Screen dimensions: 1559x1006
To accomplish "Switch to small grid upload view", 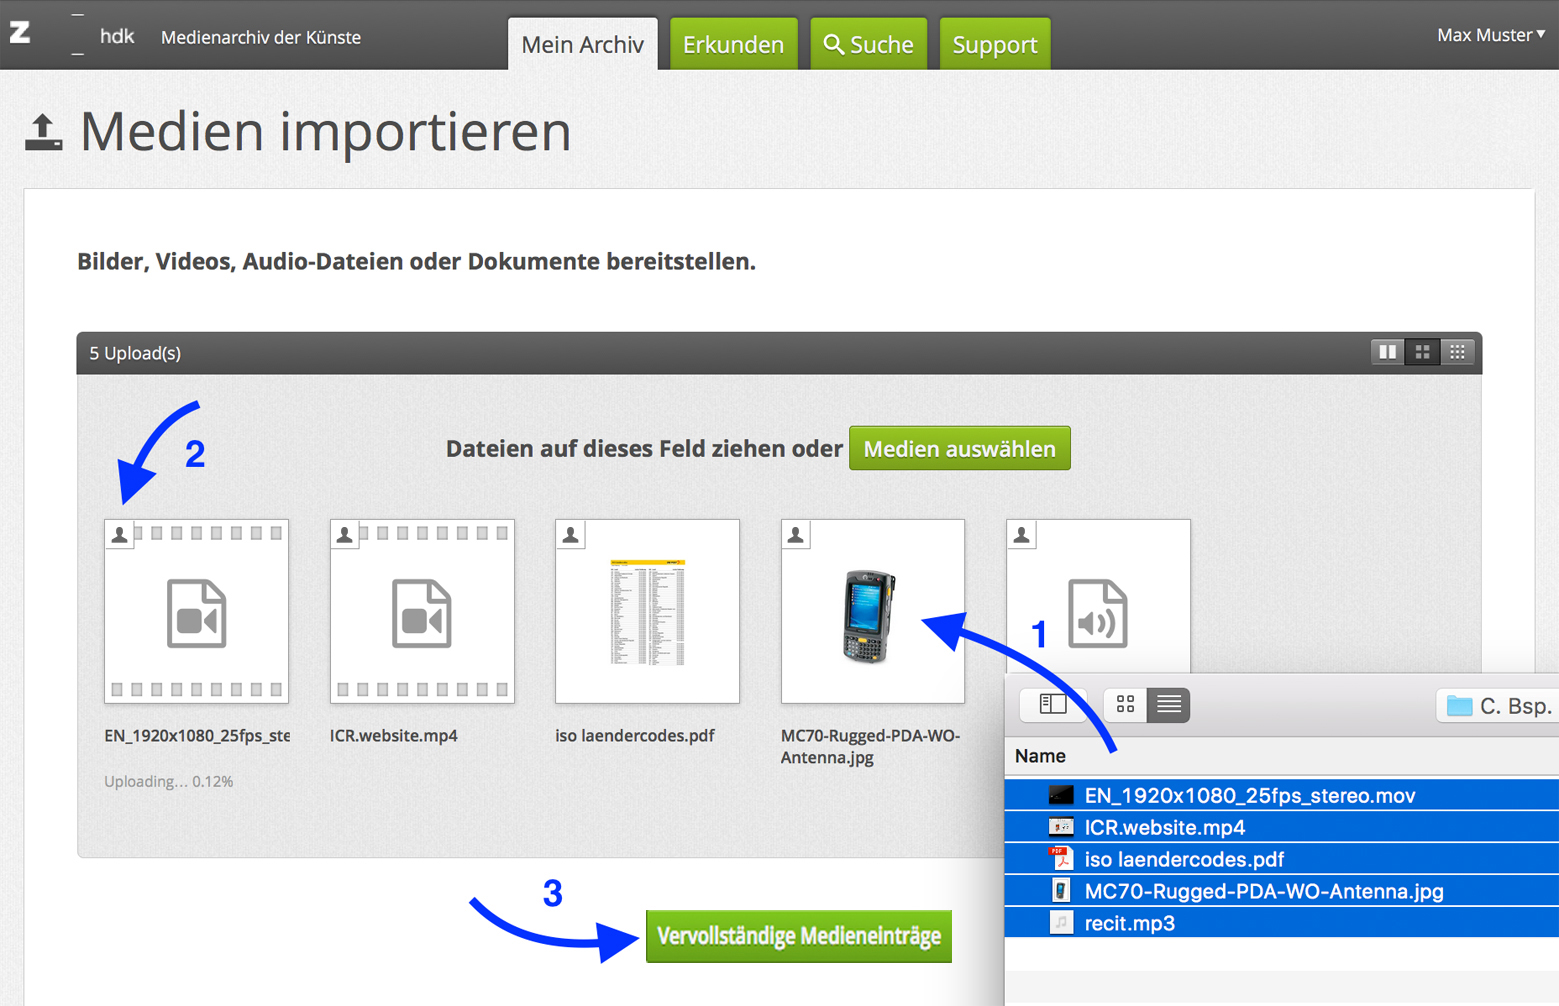I will click(x=1457, y=352).
